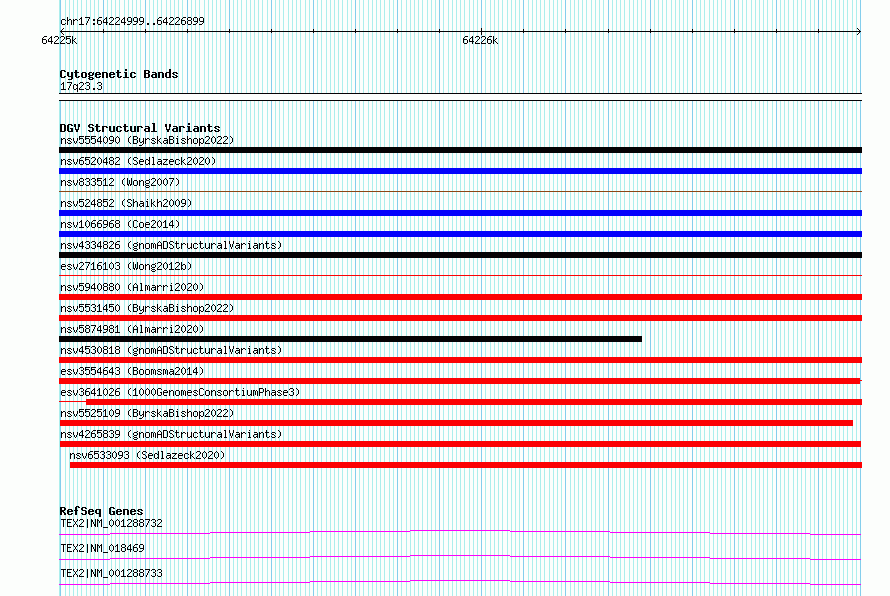Open nsv4334826 (gnomADStructuralVariants) label

click(171, 245)
